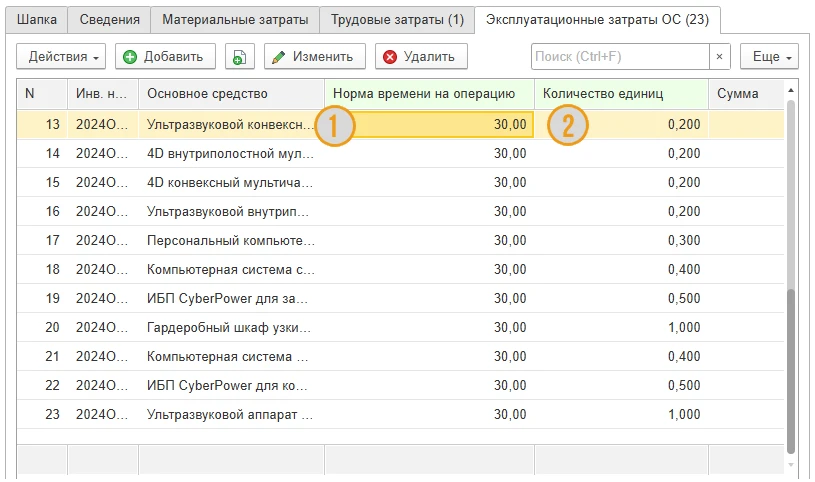Click the copy row icon button
815x482 pixels.
(x=240, y=57)
